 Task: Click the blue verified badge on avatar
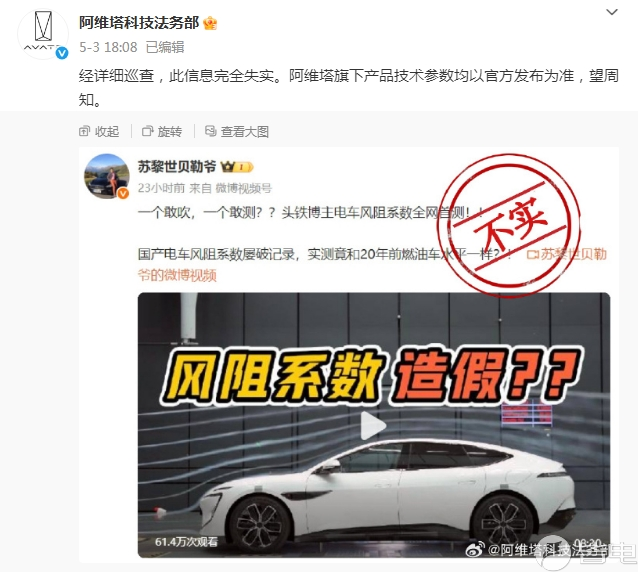click(x=62, y=53)
